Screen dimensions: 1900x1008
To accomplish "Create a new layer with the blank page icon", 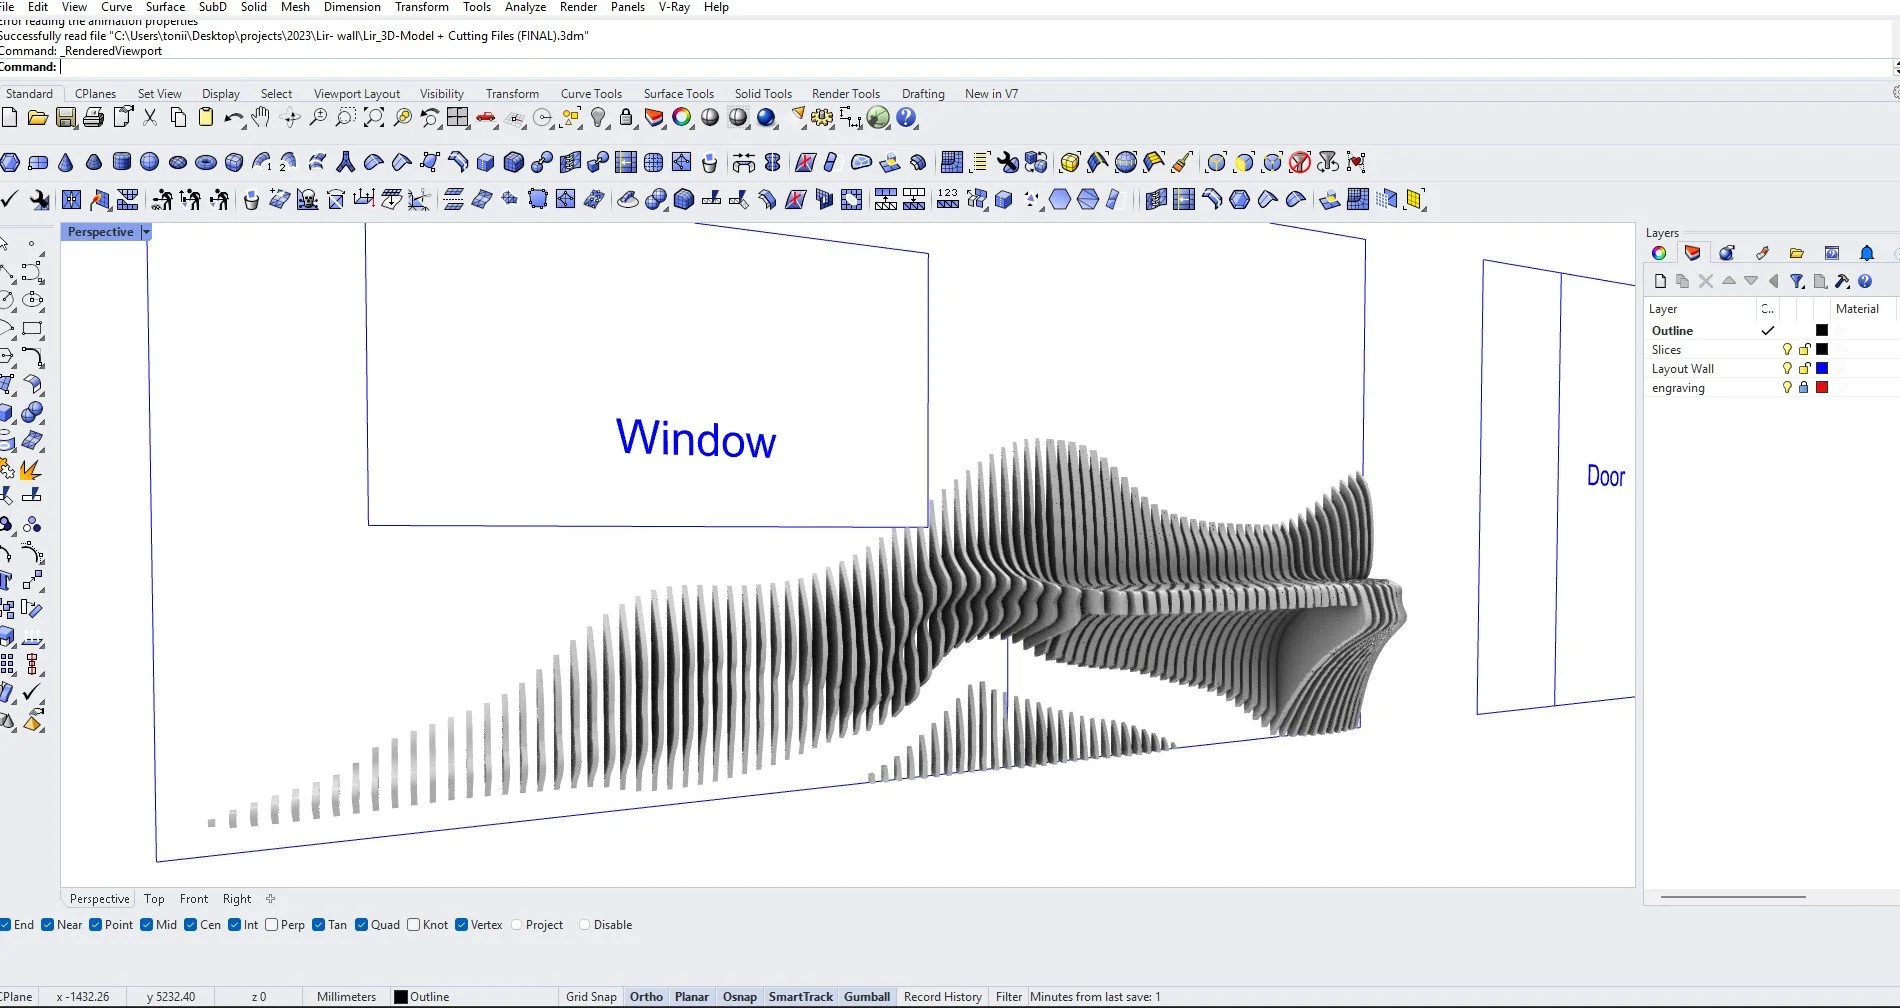I will click(1660, 281).
